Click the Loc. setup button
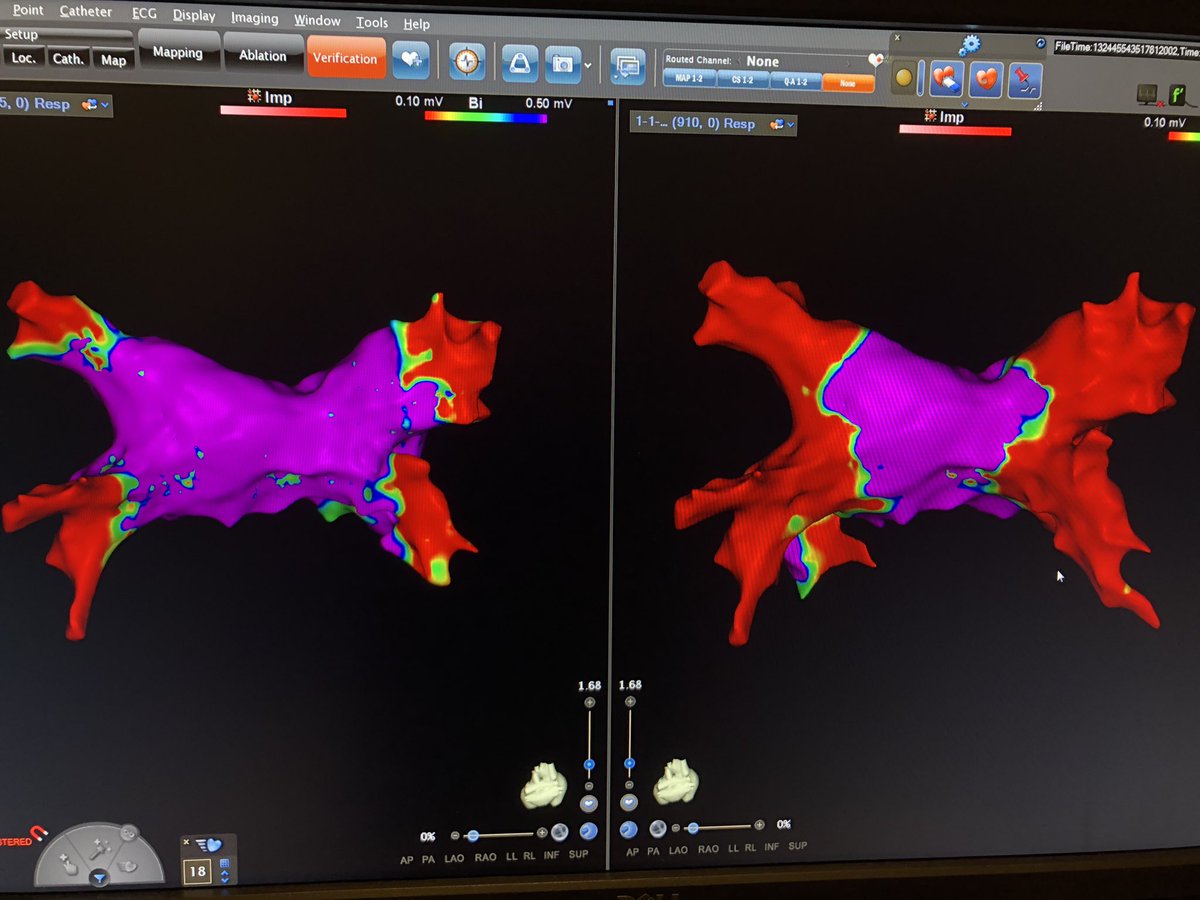Viewport: 1200px width, 900px height. click(24, 58)
